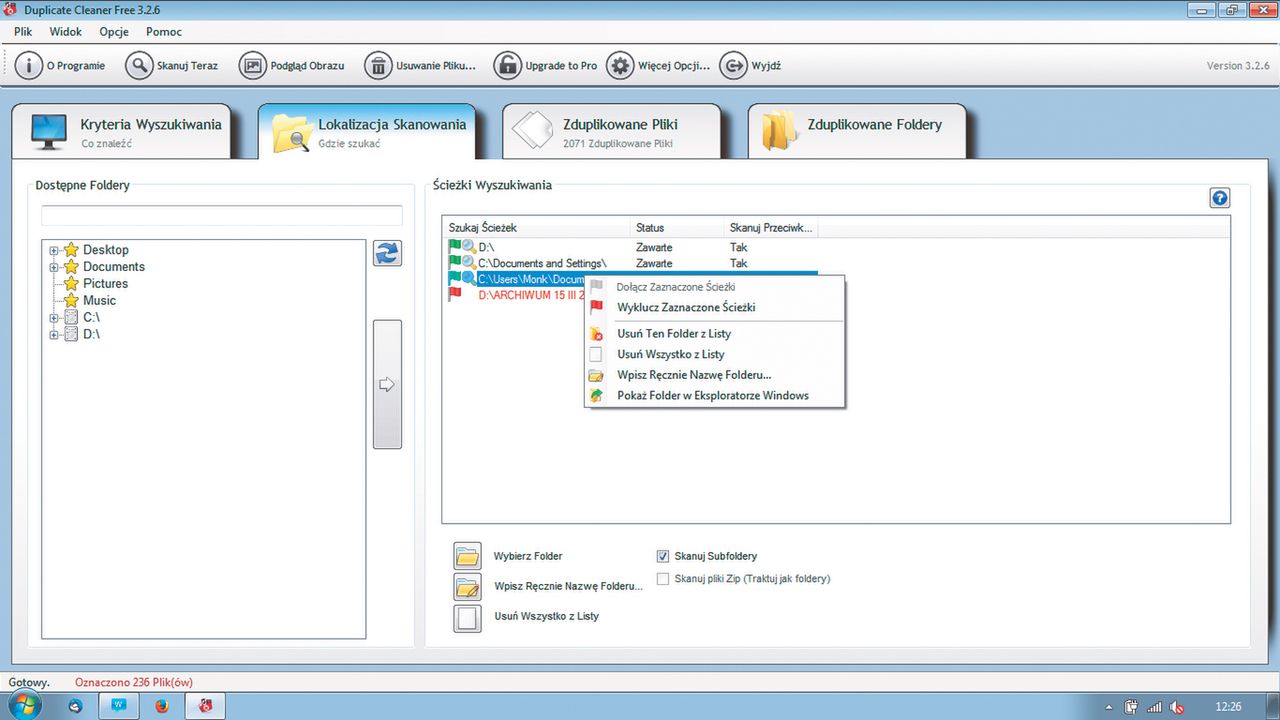Viewport: 1280px width, 720px height.
Task: Click the Usuń Wszystko z Listy button under the list
Action: click(468, 617)
